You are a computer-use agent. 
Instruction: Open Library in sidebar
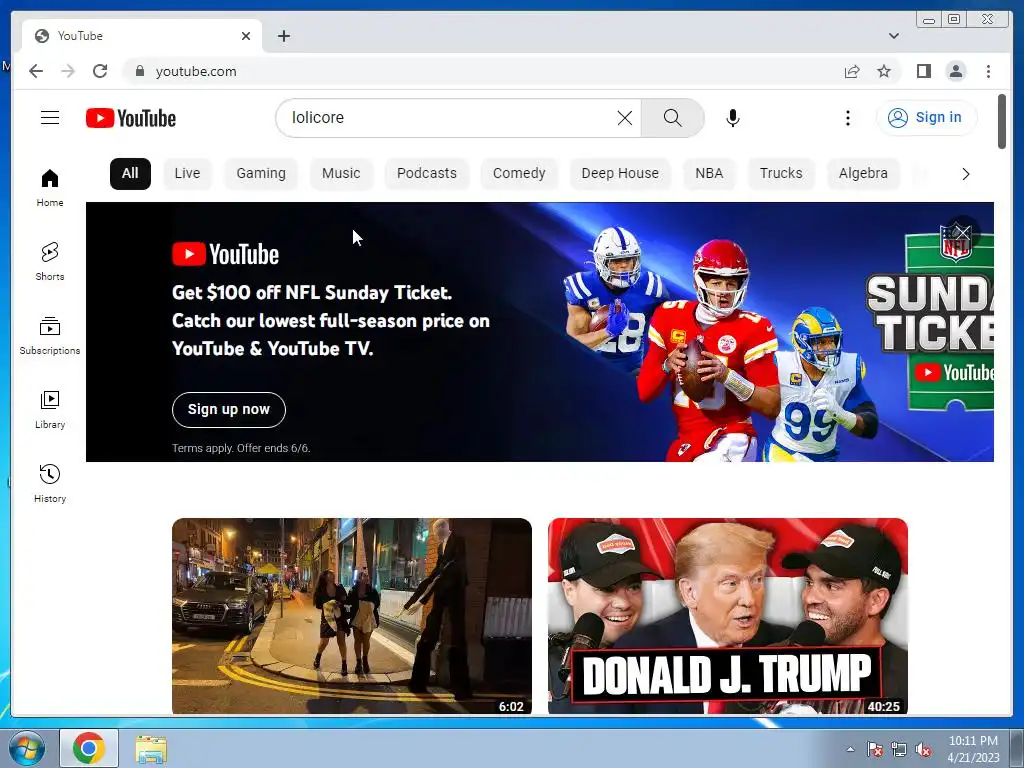[50, 409]
